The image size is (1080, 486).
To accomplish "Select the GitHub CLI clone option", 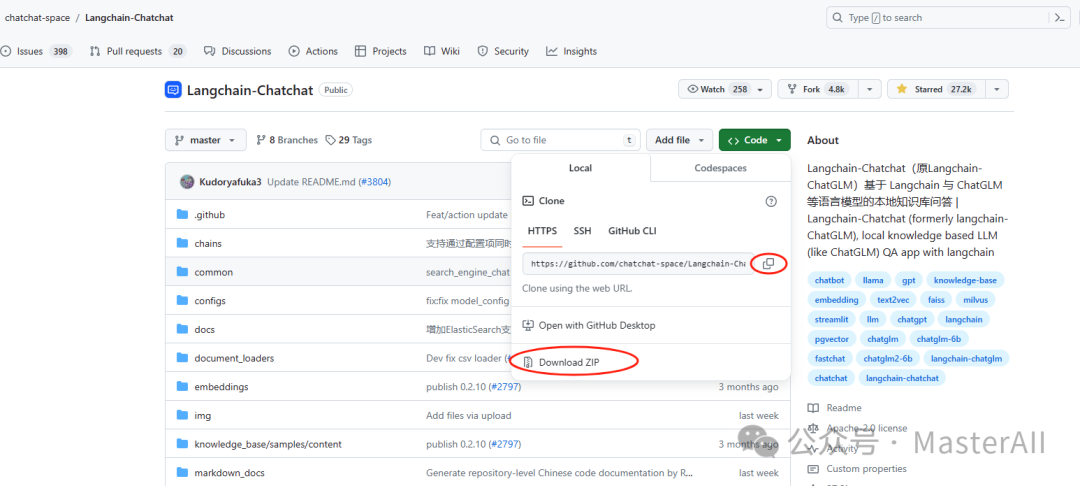I will coord(632,231).
